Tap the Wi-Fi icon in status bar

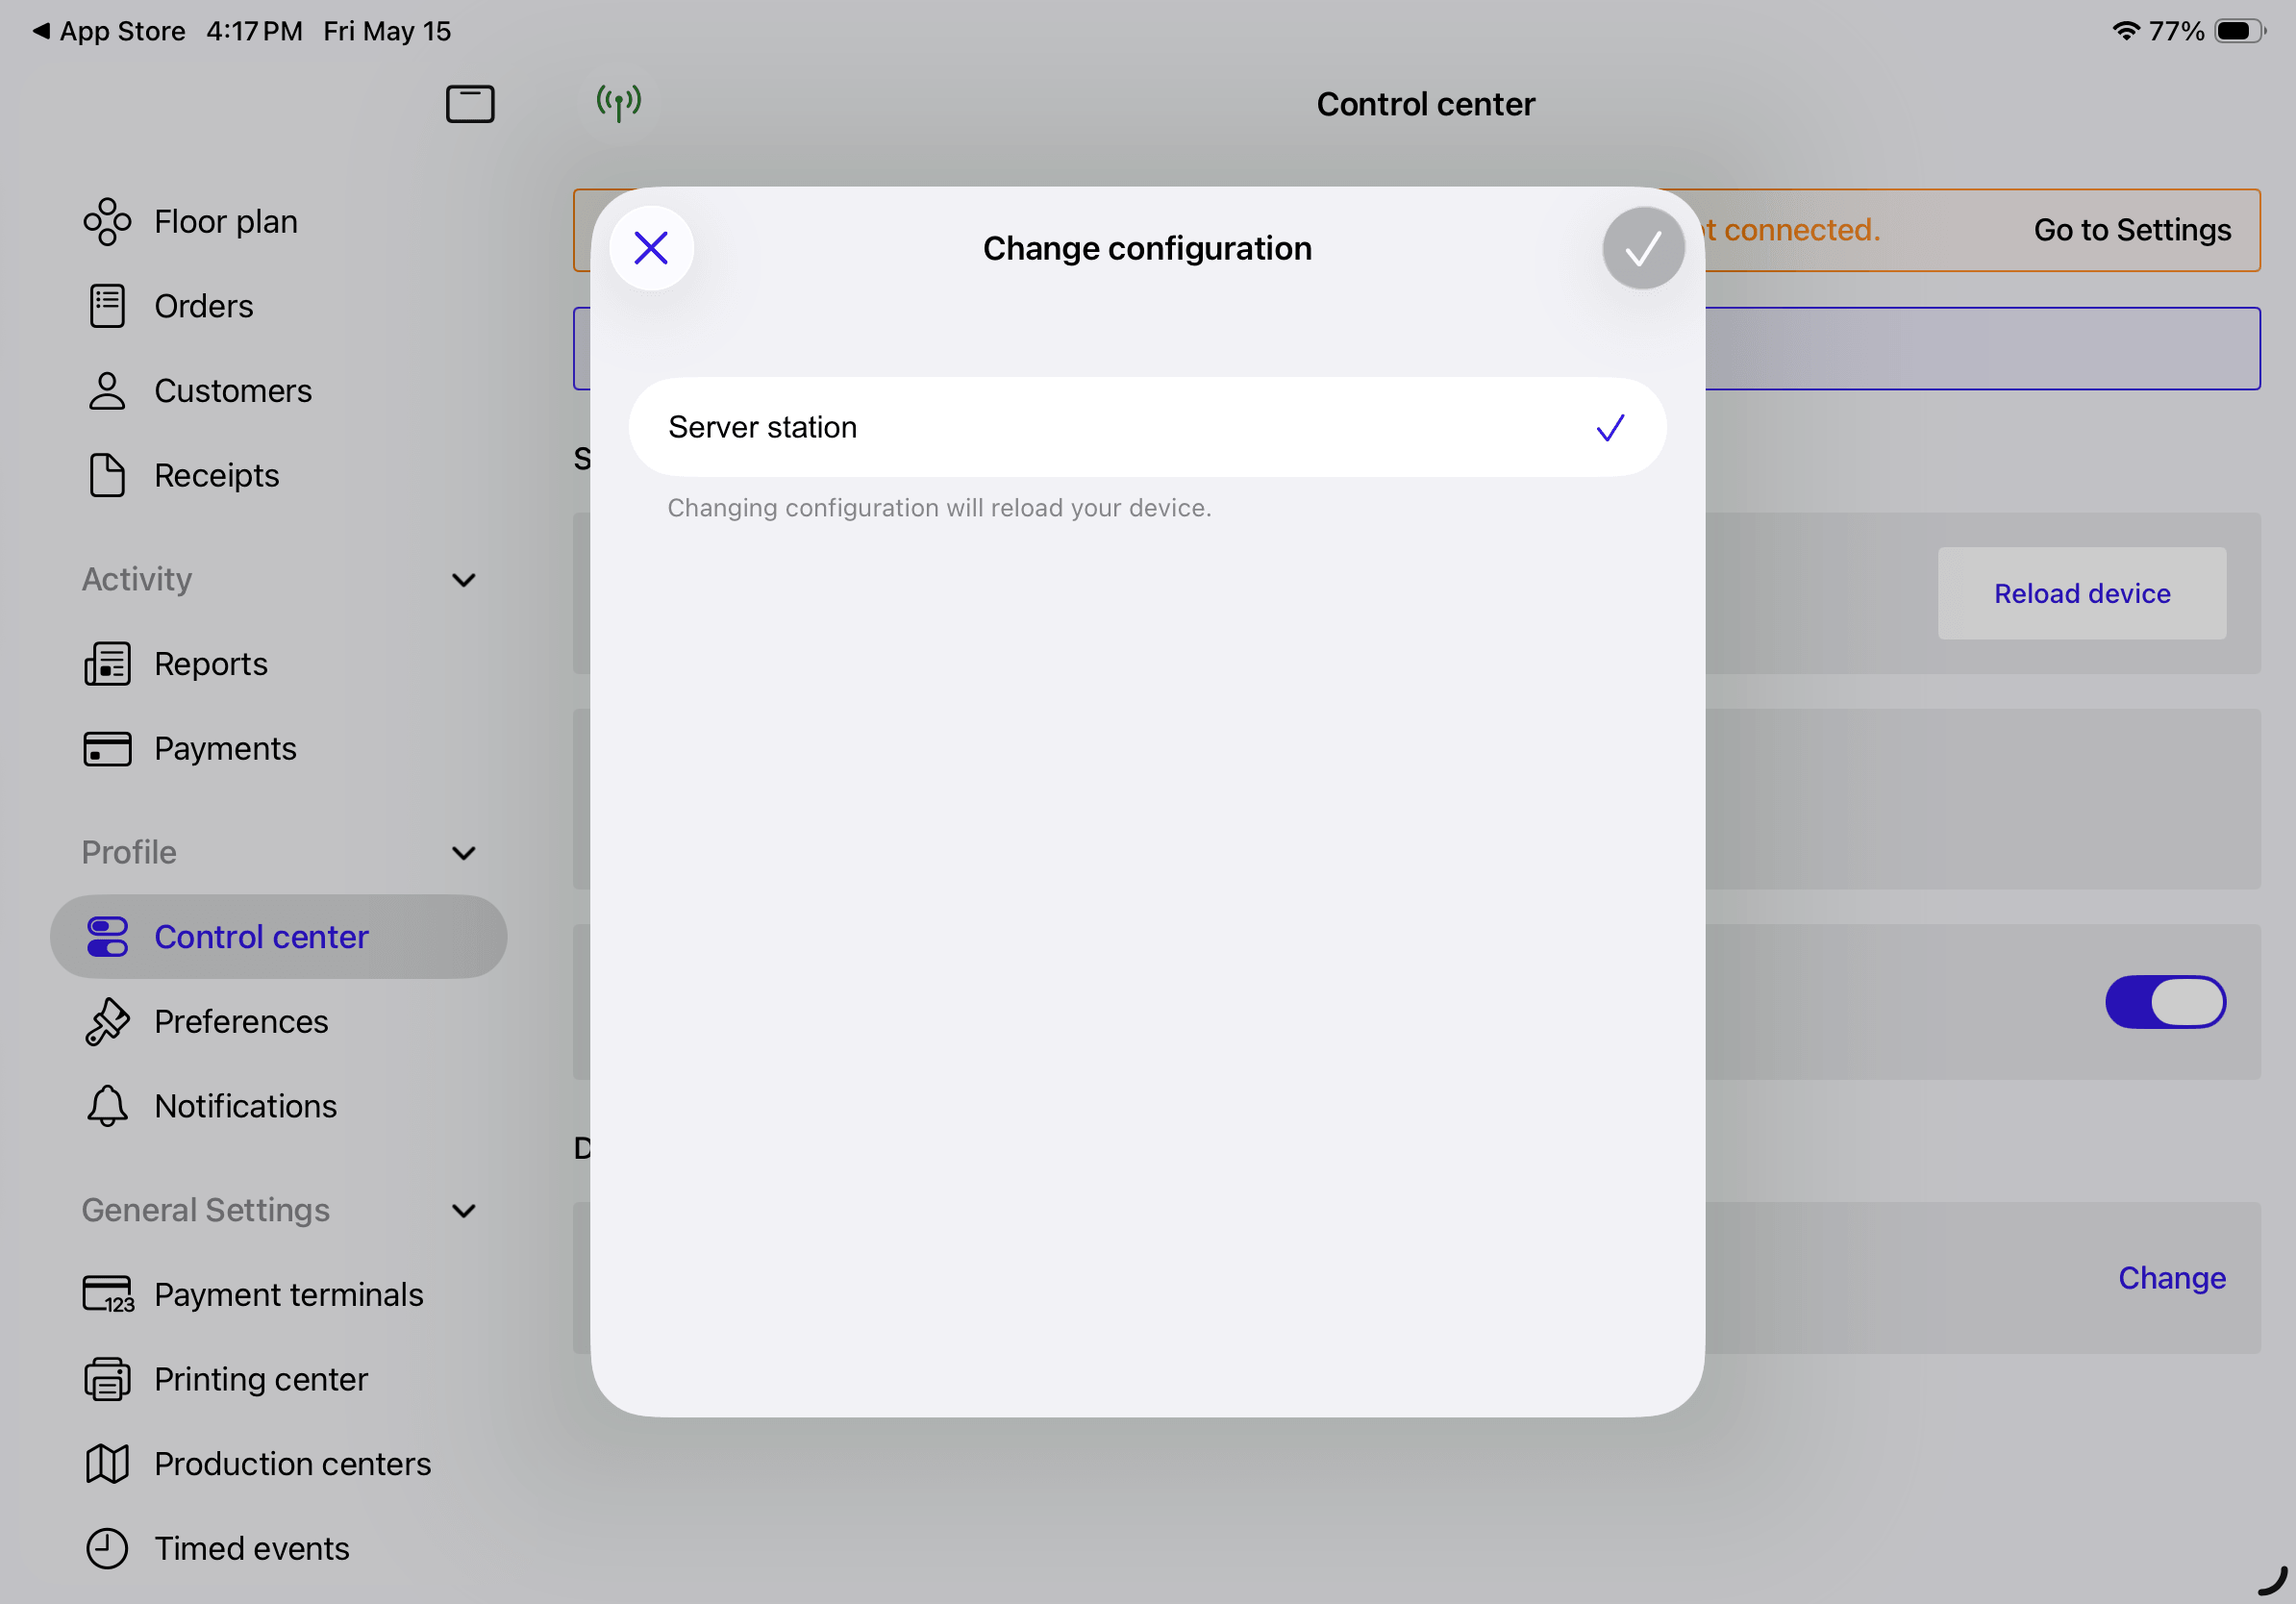2125,31
